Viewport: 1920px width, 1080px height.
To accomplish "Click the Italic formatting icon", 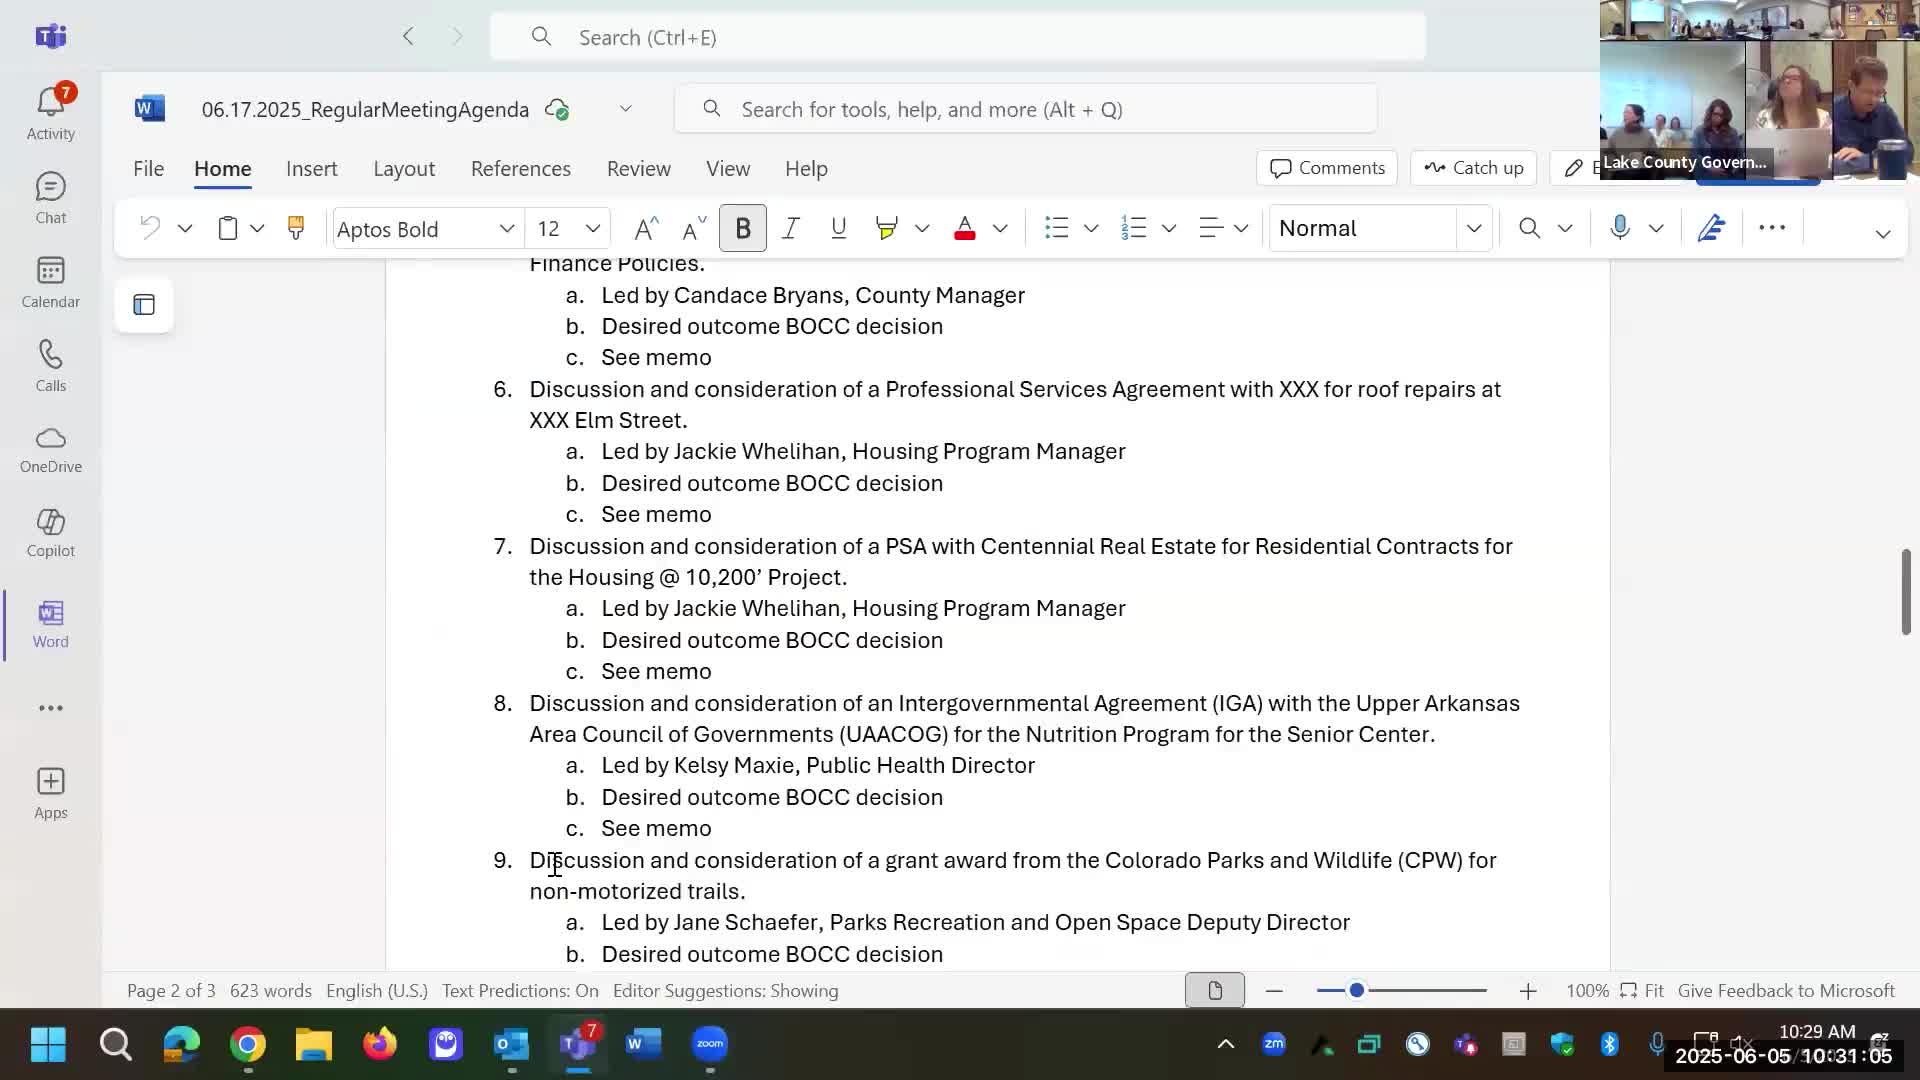I will 790,228.
